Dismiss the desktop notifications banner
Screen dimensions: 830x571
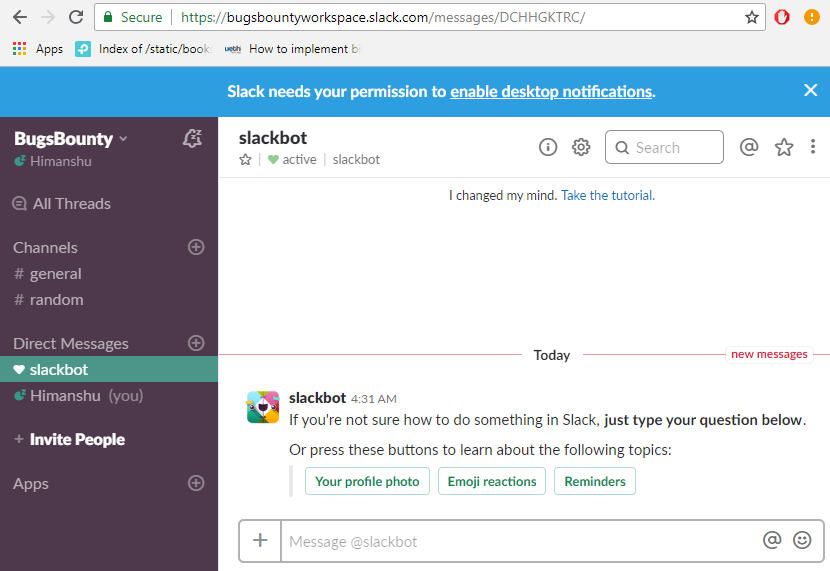(x=811, y=91)
